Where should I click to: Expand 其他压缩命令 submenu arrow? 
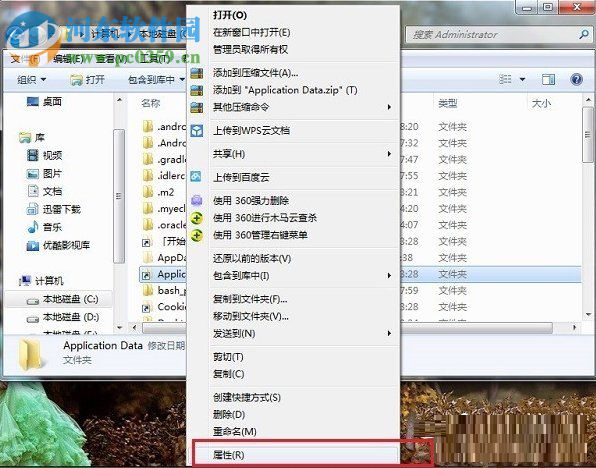tap(389, 107)
